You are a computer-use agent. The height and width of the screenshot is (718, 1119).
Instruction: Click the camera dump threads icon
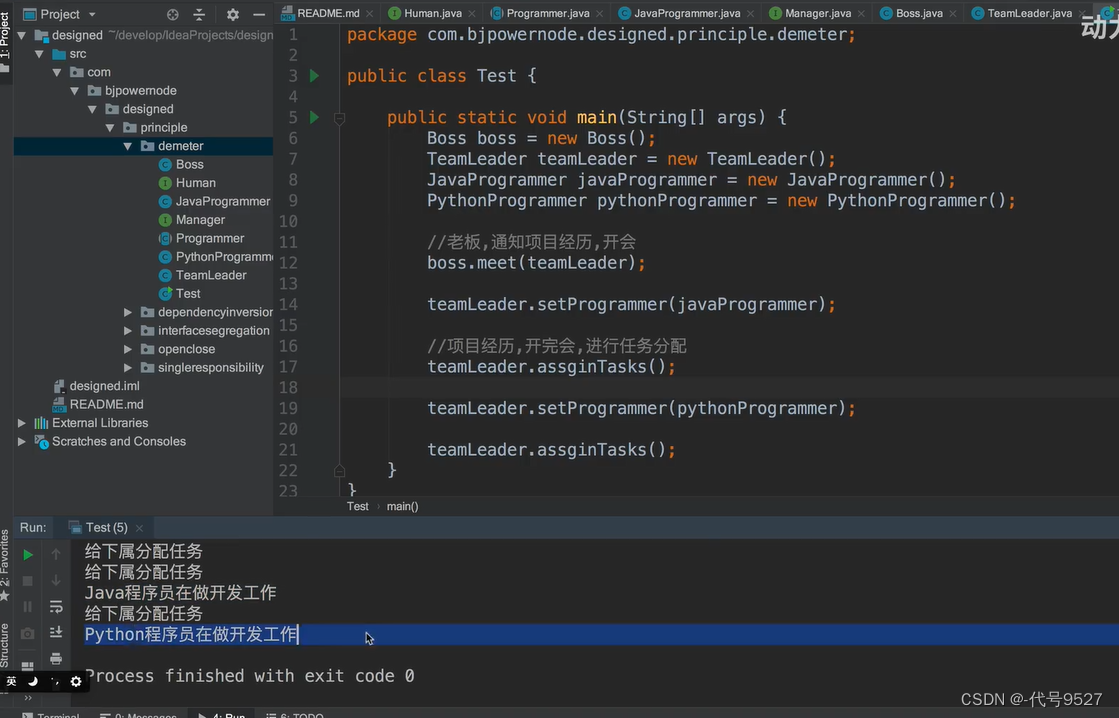click(x=28, y=633)
